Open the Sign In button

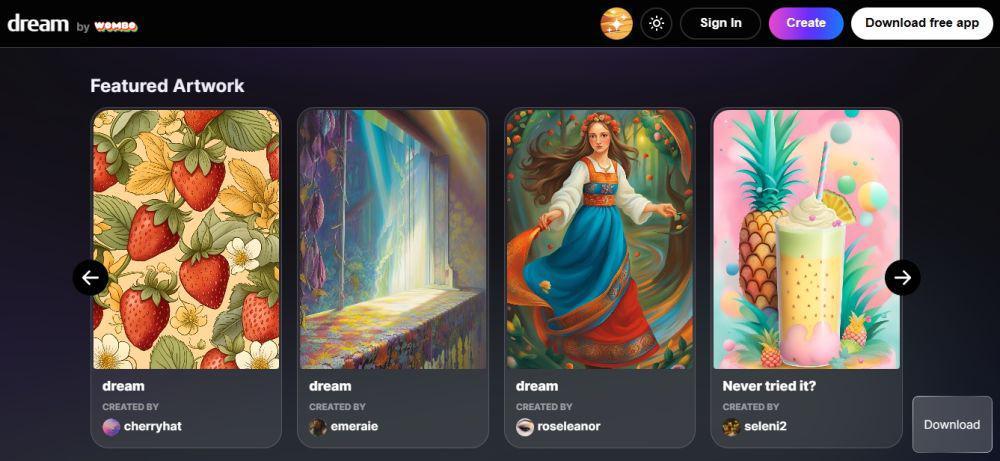click(721, 24)
